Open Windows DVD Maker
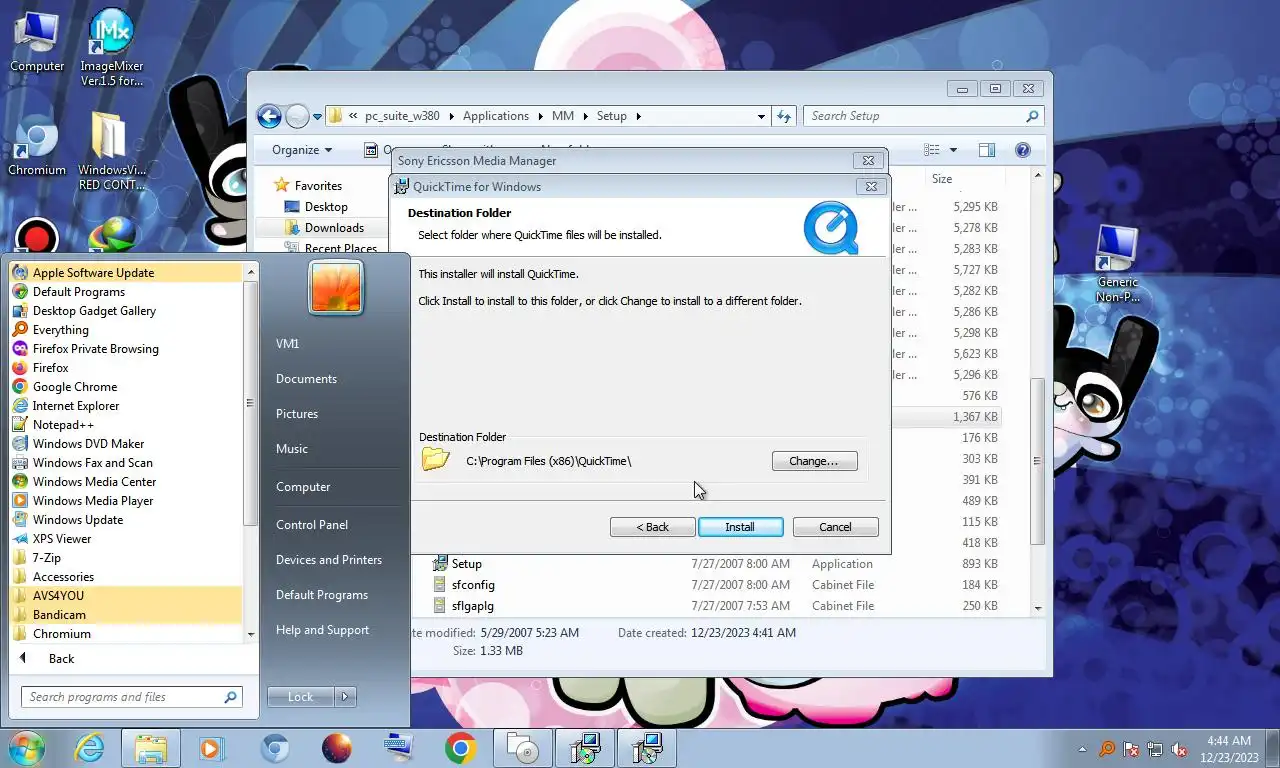This screenshot has height=768, width=1280. pyautogui.click(x=126, y=443)
